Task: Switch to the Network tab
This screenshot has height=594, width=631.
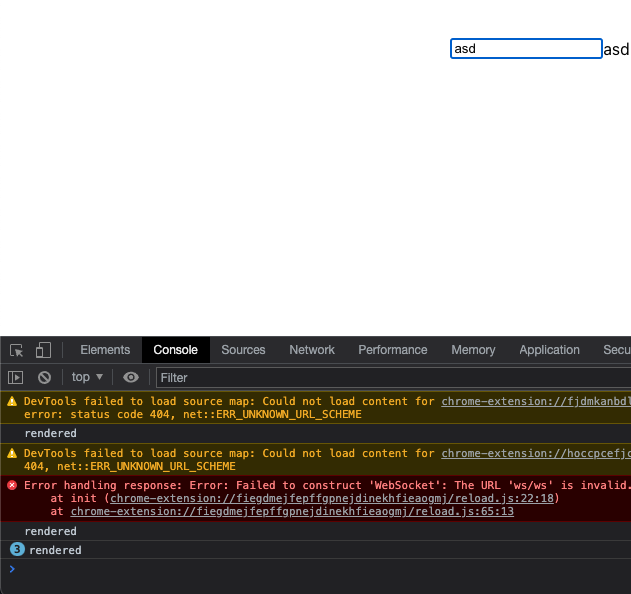Action: click(x=312, y=350)
